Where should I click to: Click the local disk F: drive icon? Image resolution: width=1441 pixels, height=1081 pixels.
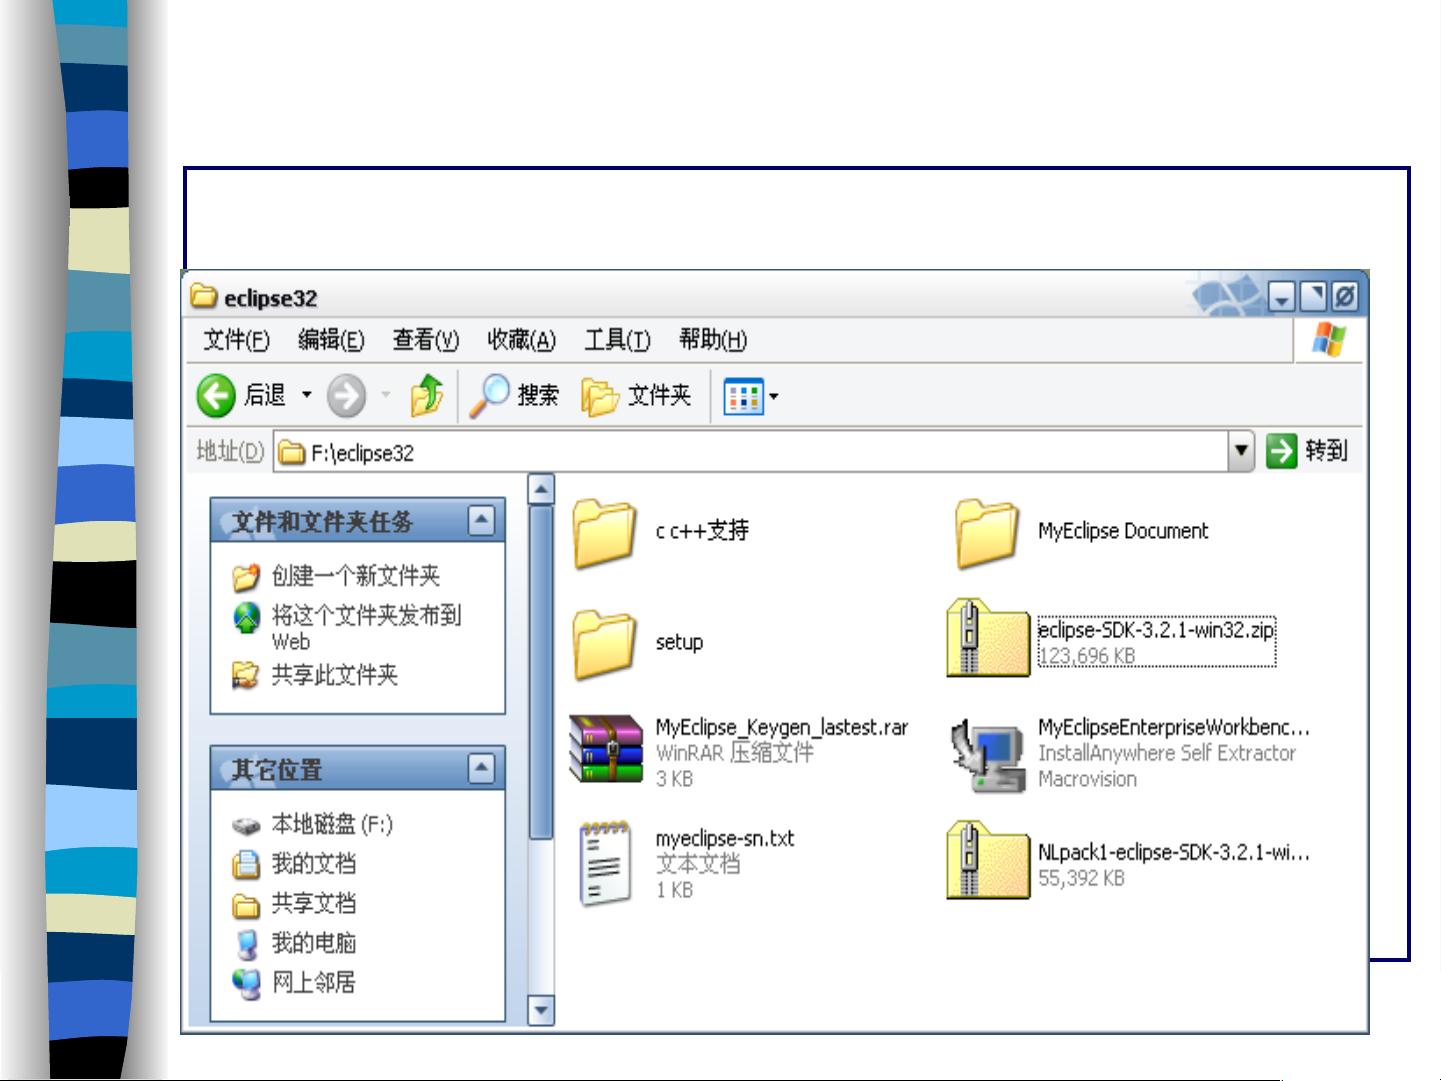(x=246, y=826)
